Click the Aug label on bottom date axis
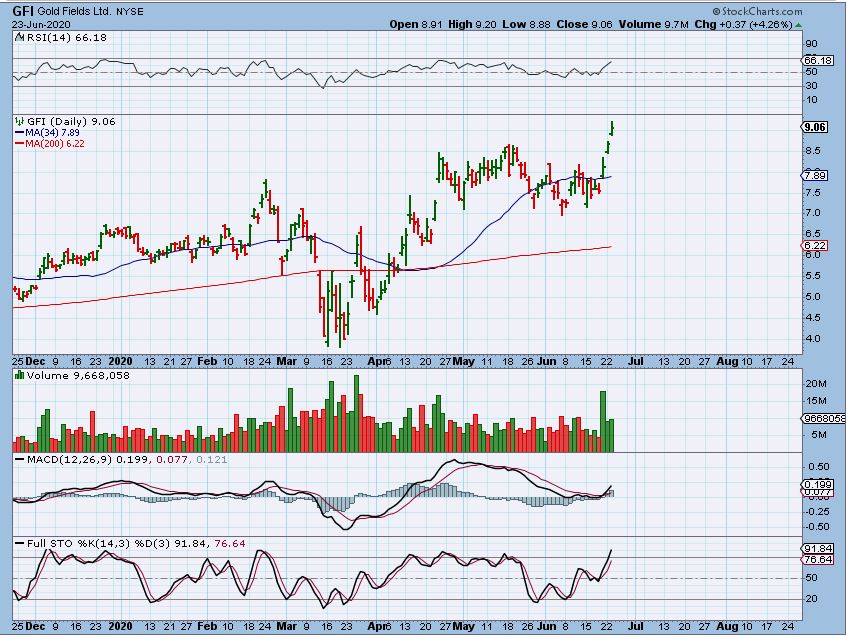The width and height of the screenshot is (847, 637). (x=727, y=626)
